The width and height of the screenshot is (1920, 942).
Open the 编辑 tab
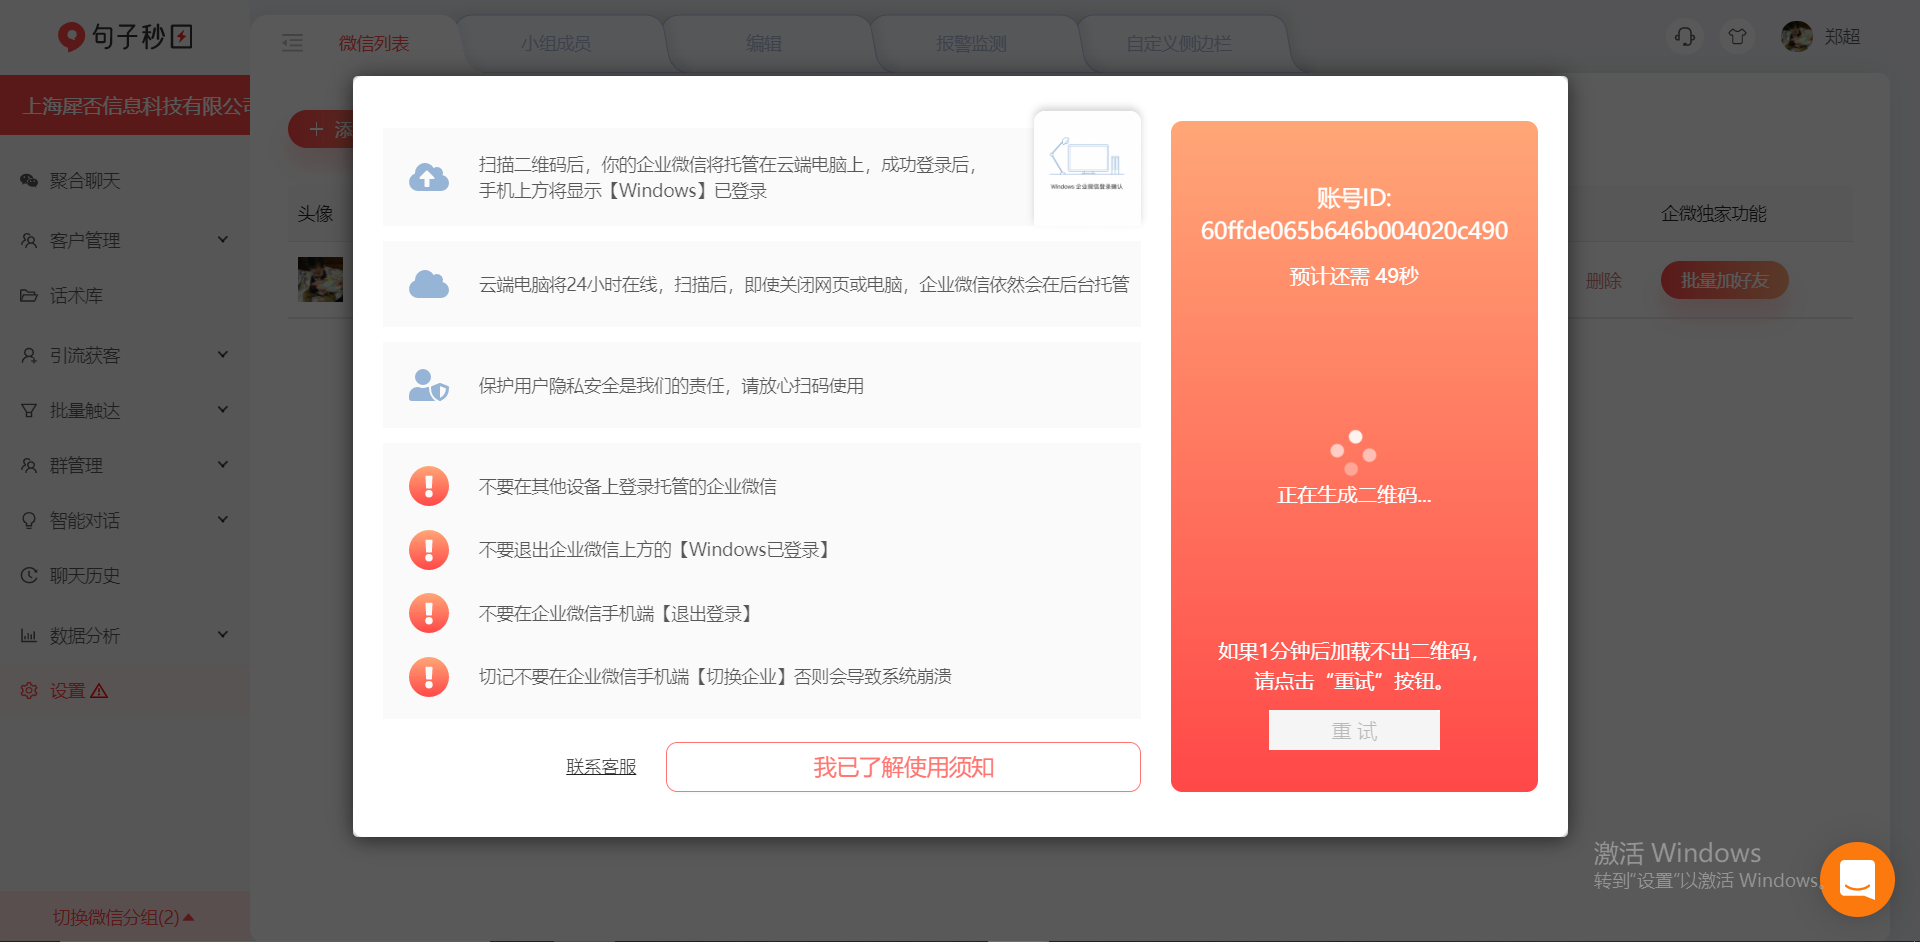coord(764,44)
